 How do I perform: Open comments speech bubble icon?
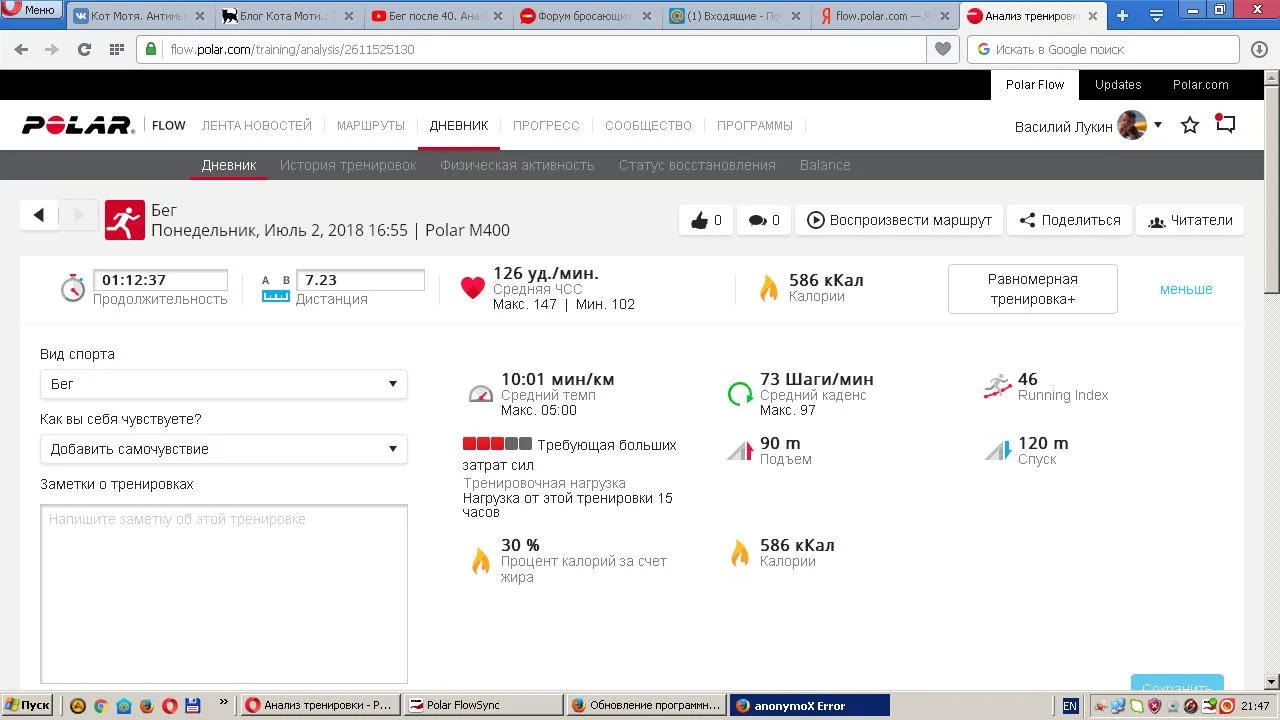(x=764, y=221)
